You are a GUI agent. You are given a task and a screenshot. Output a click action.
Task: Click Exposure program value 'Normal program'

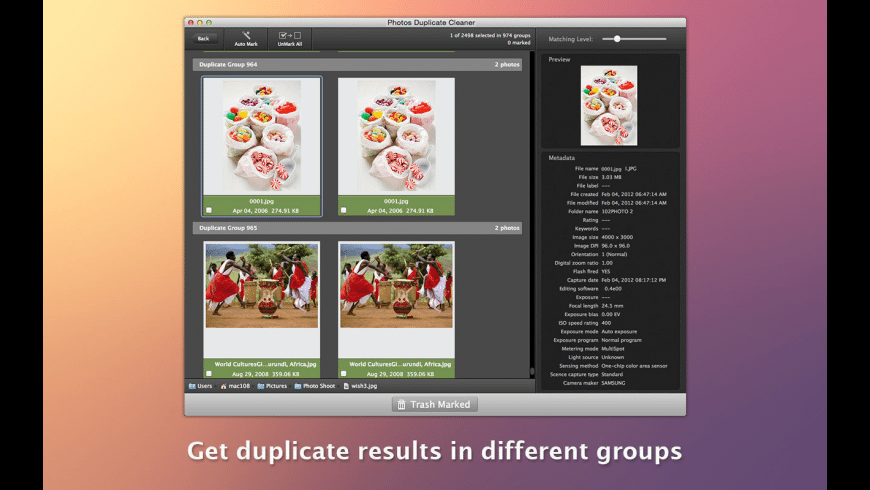[621, 340]
